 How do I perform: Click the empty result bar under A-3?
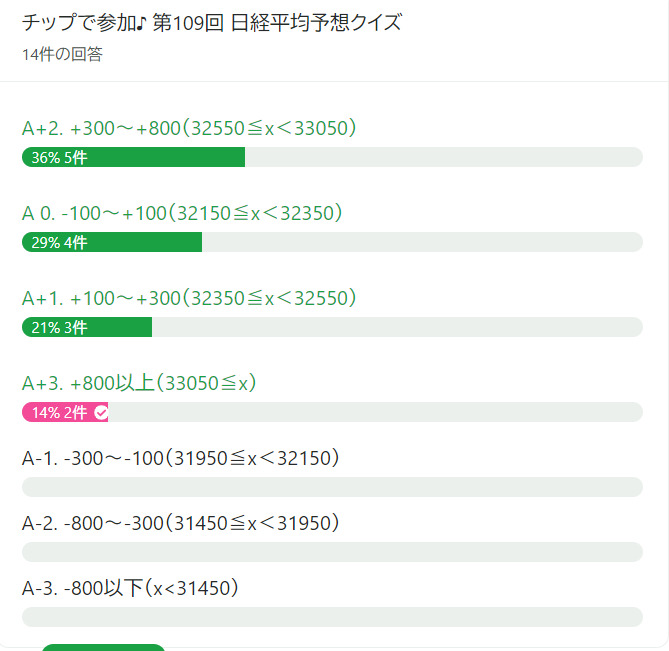point(332,617)
